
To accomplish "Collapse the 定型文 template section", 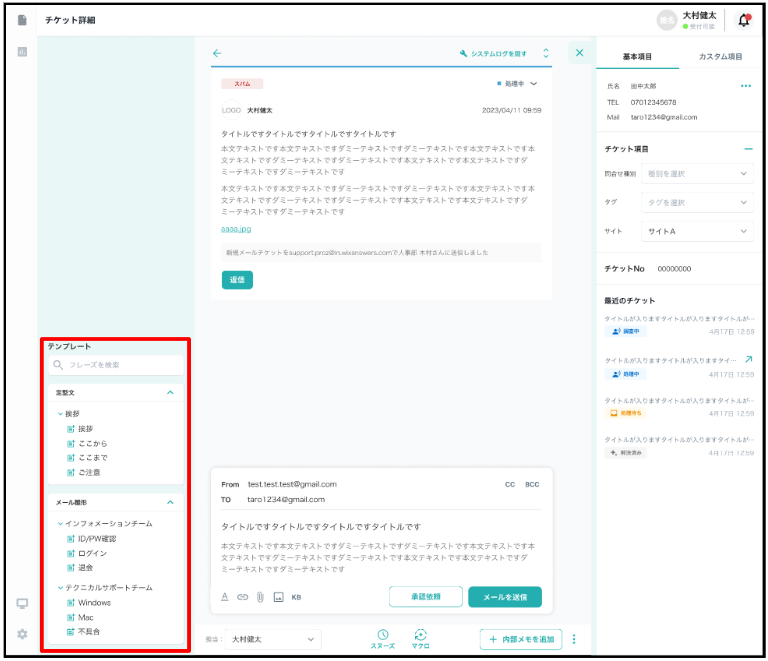I will (x=170, y=393).
